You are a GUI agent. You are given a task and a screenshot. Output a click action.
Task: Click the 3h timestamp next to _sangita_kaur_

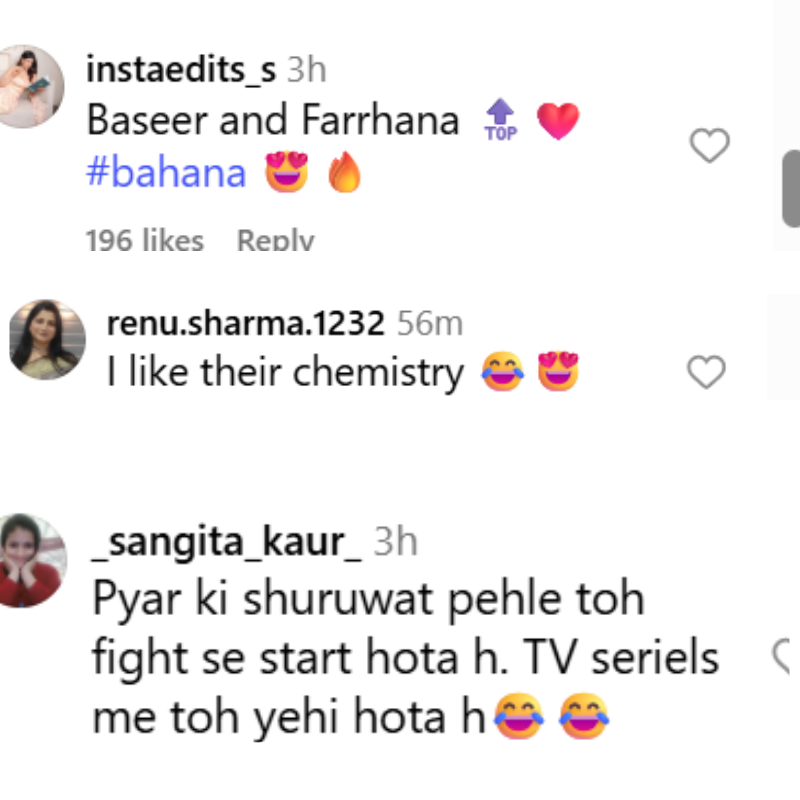pos(395,541)
